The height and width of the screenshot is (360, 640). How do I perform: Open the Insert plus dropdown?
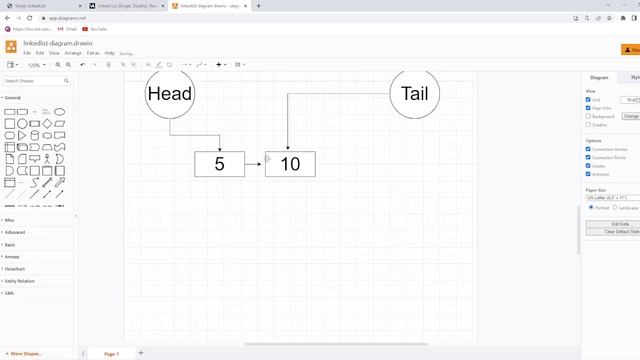(x=221, y=64)
